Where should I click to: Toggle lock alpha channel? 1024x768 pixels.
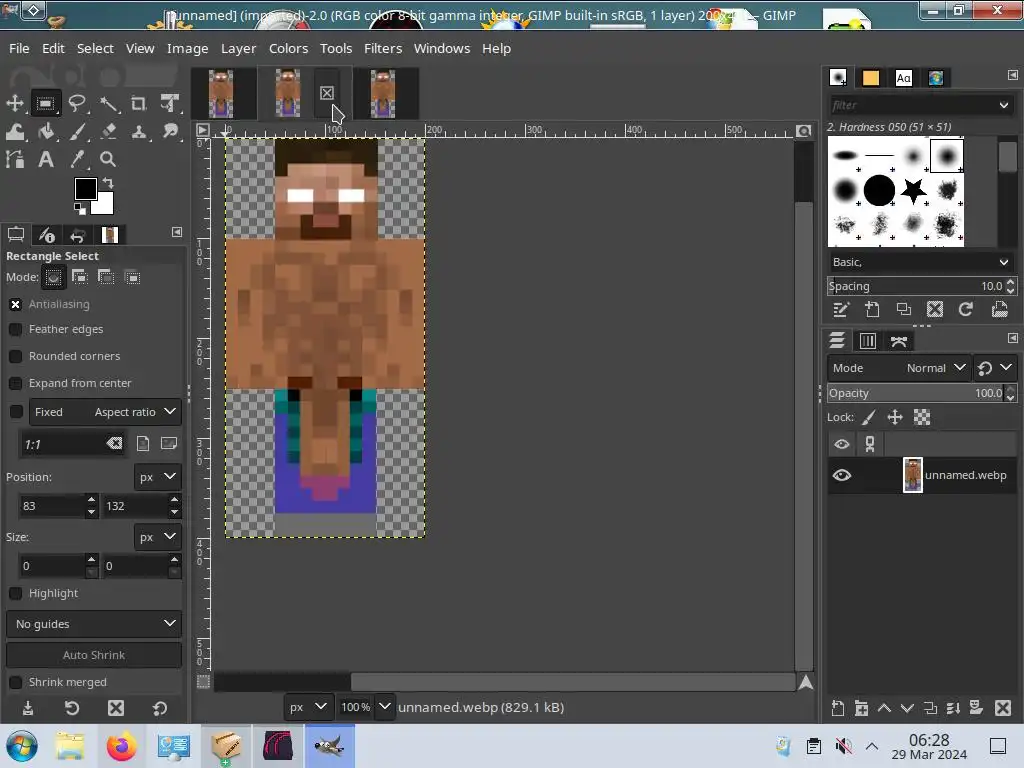(922, 417)
